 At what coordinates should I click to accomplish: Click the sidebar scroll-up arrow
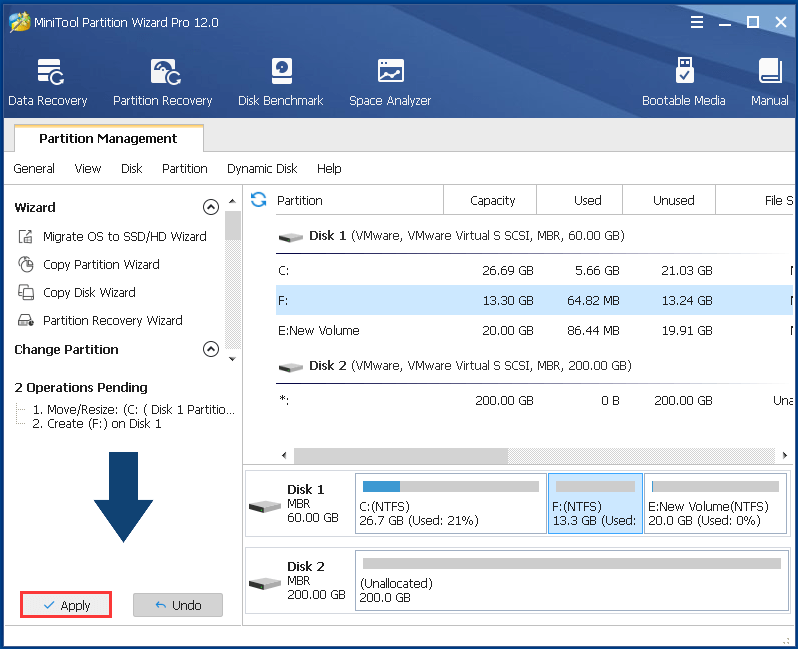232,201
